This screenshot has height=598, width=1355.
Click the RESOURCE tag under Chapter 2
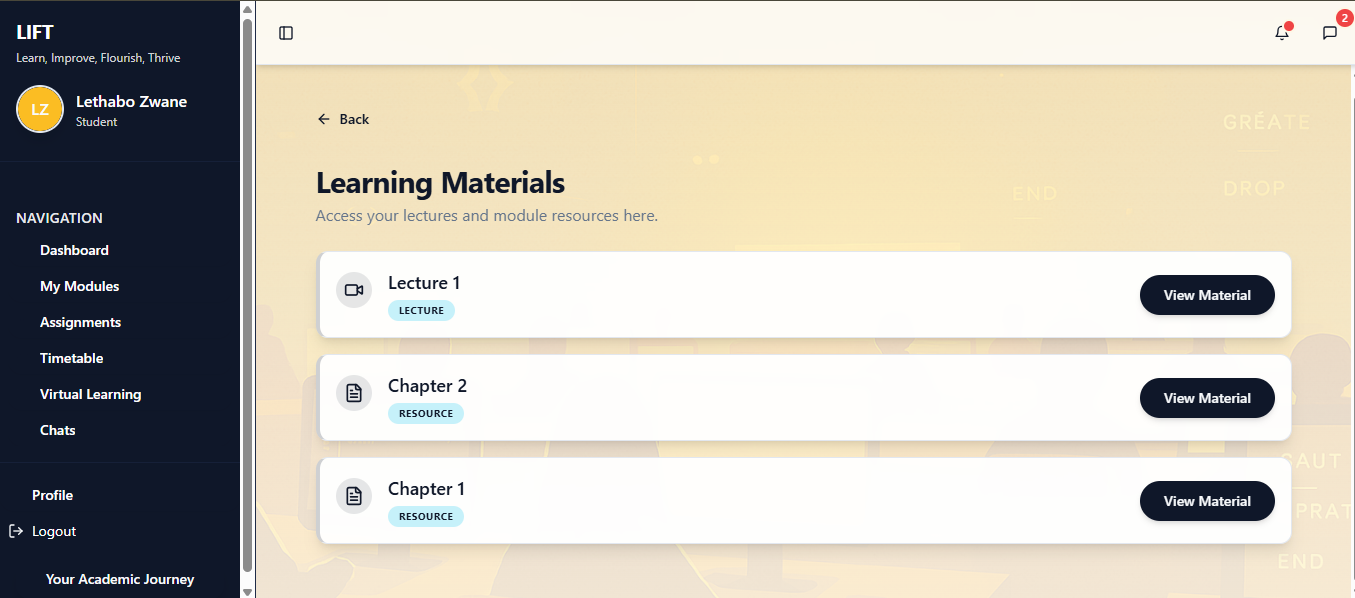pos(426,413)
